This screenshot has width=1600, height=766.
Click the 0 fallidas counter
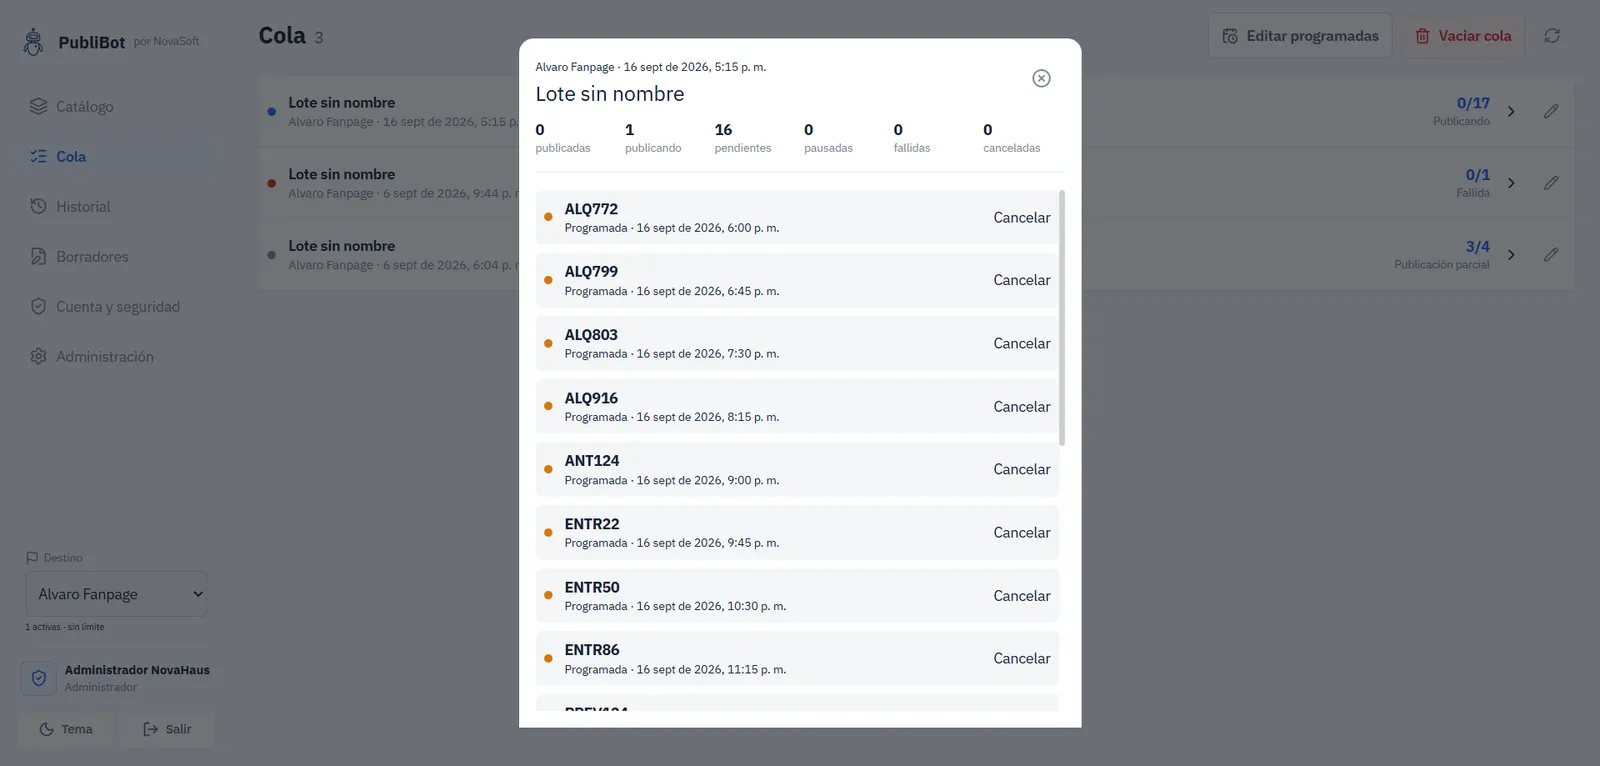[912, 138]
